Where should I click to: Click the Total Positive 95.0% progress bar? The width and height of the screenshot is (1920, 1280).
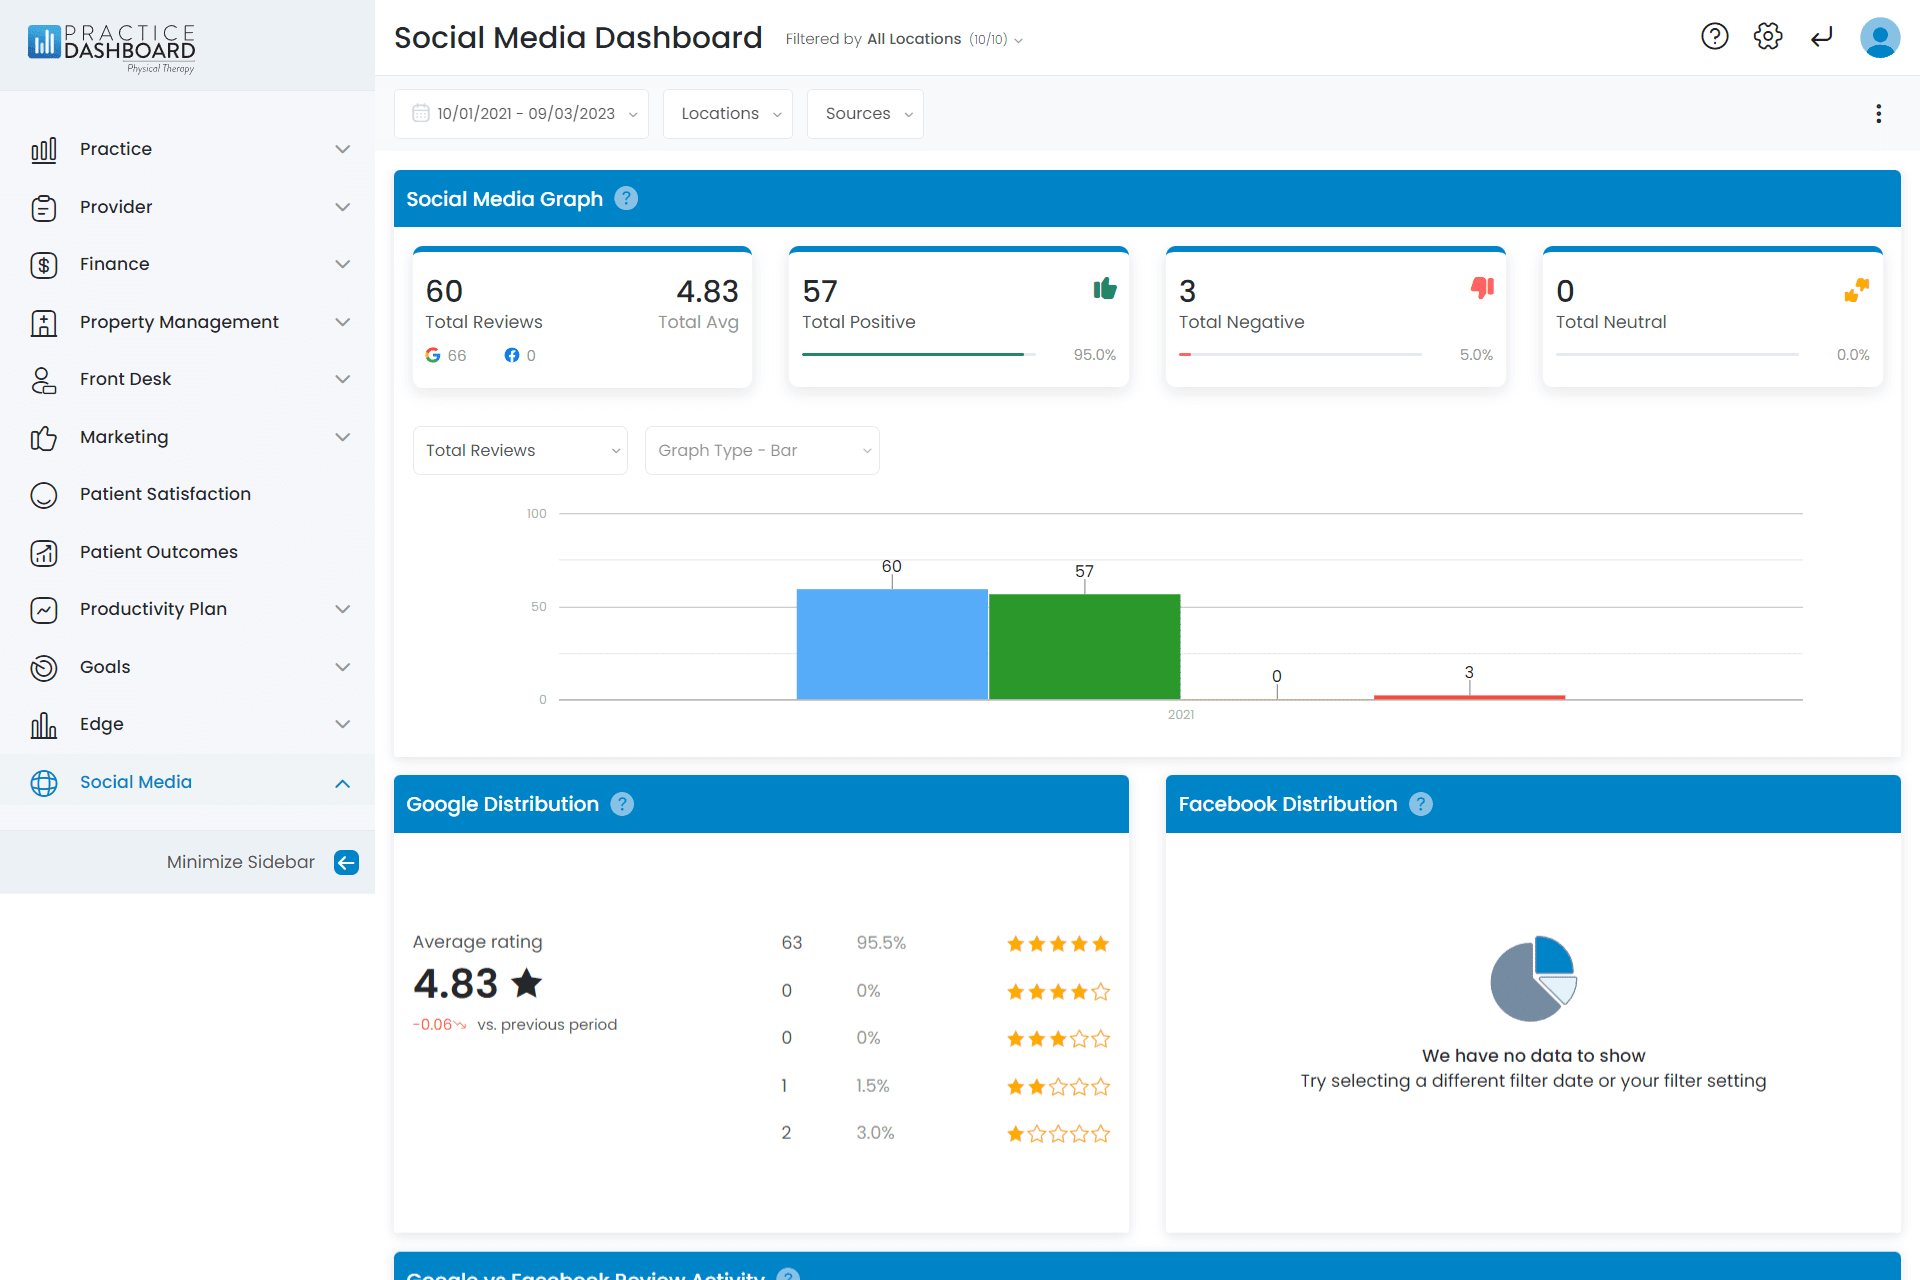(x=919, y=354)
